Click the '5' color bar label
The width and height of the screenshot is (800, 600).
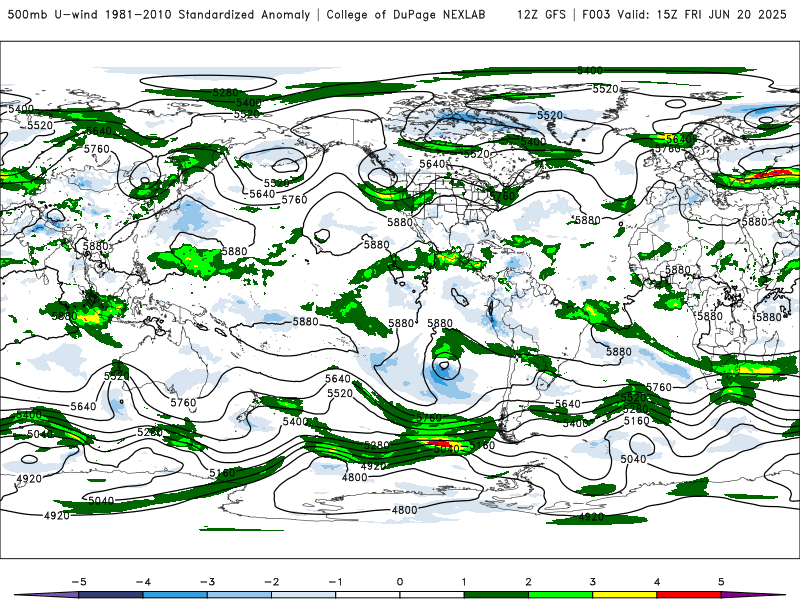point(721,582)
